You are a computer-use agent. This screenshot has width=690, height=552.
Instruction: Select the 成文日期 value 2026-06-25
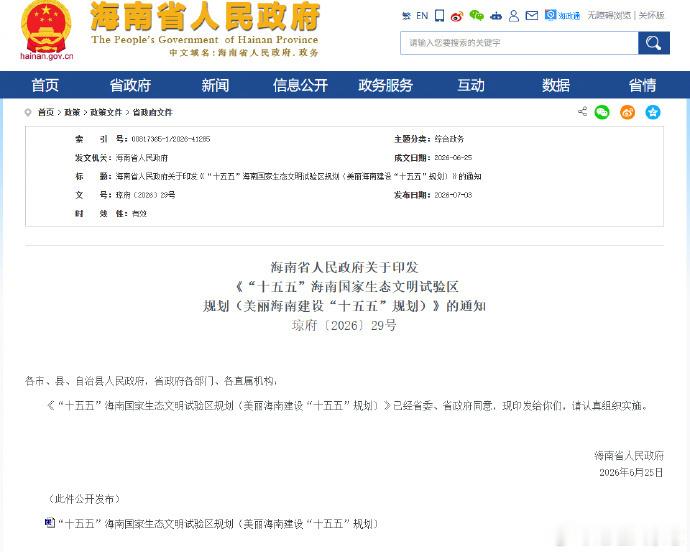pyautogui.click(x=453, y=158)
